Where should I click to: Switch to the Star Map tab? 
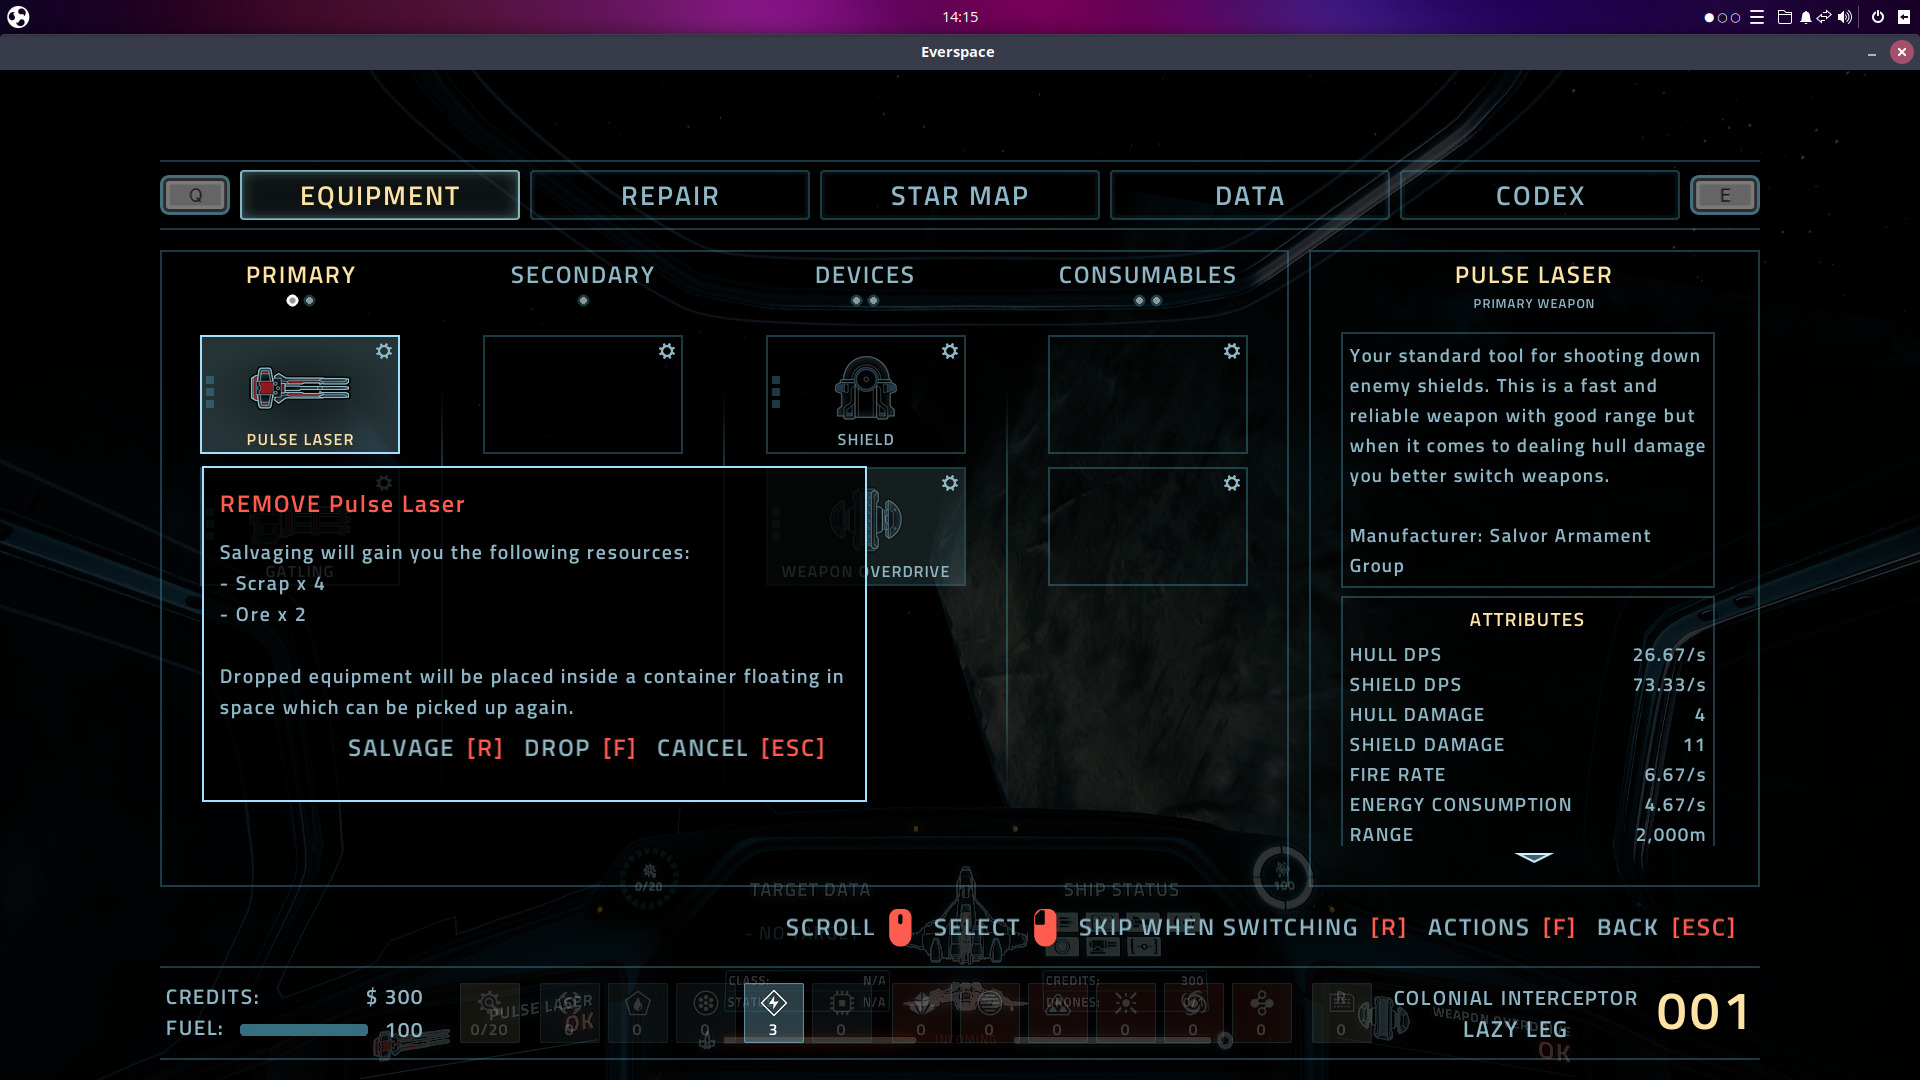(x=959, y=195)
